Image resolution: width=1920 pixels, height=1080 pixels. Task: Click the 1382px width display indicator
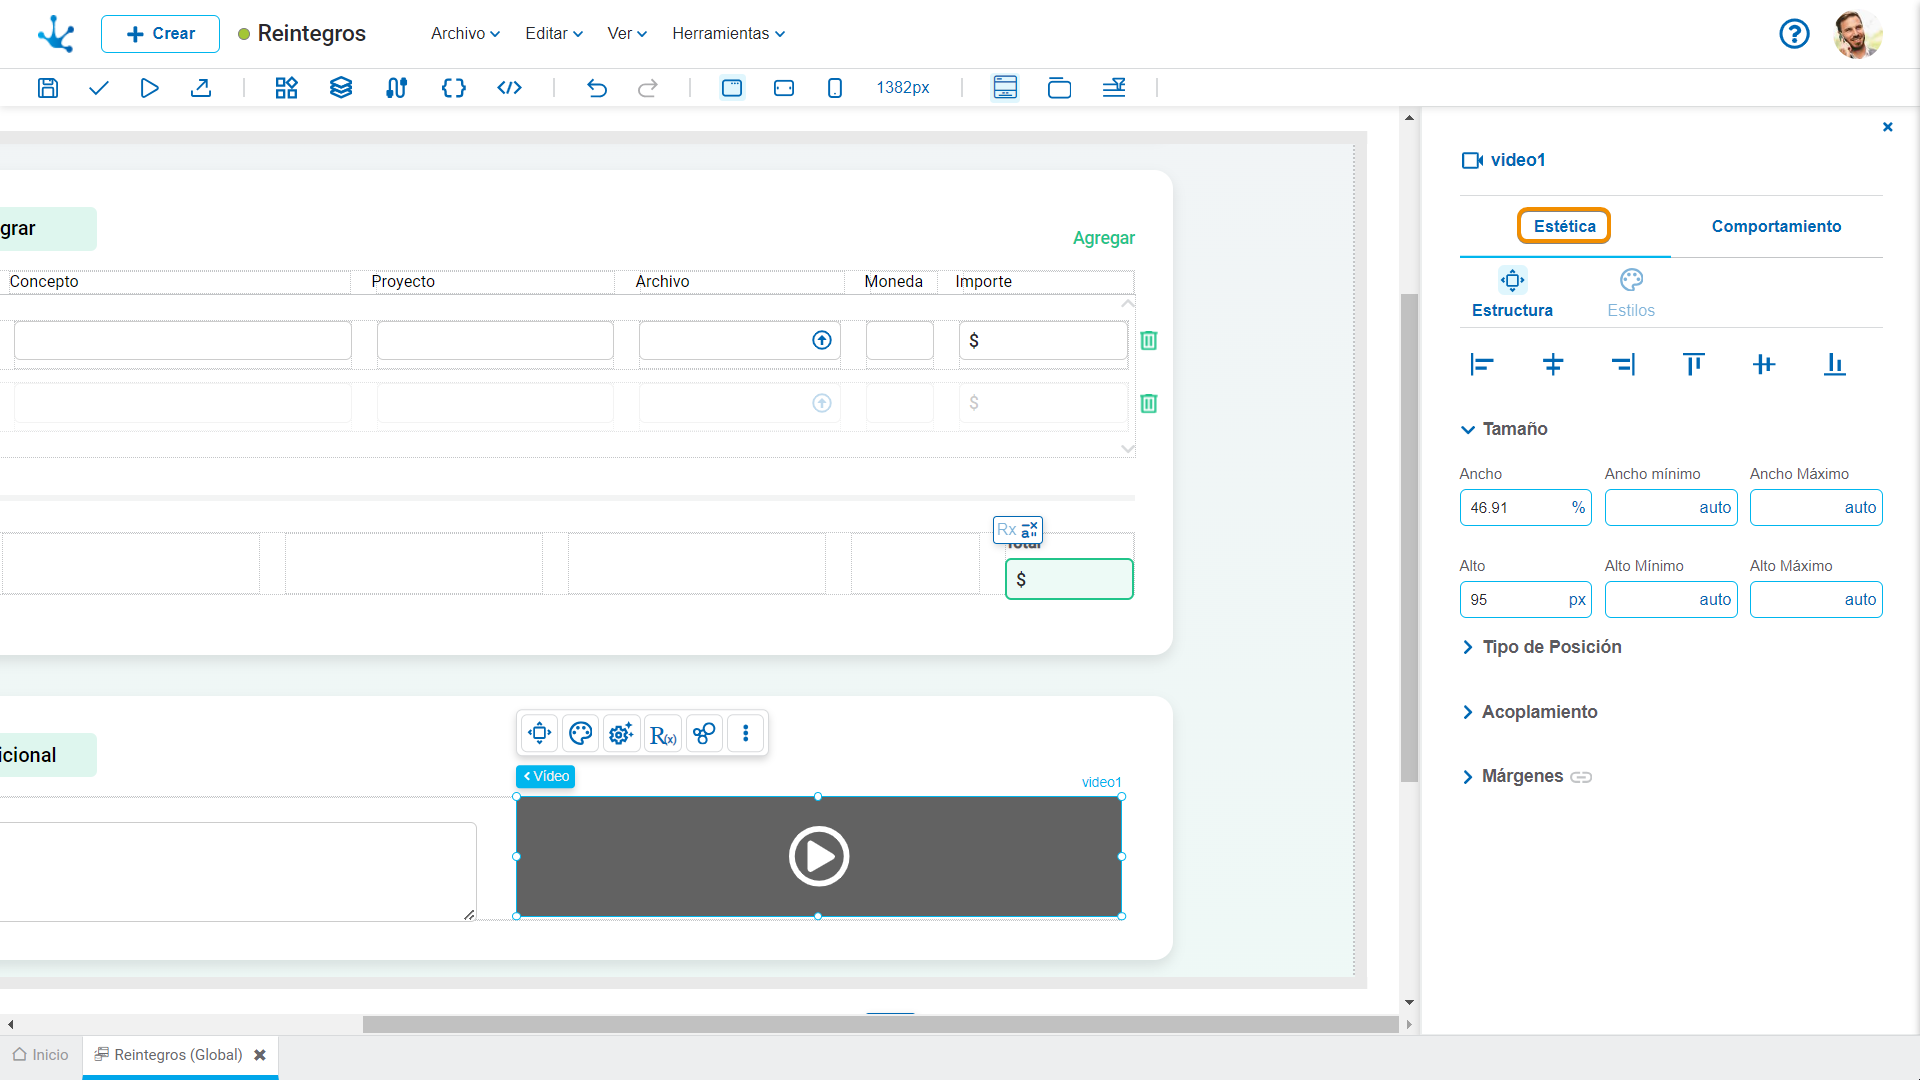pos(902,87)
